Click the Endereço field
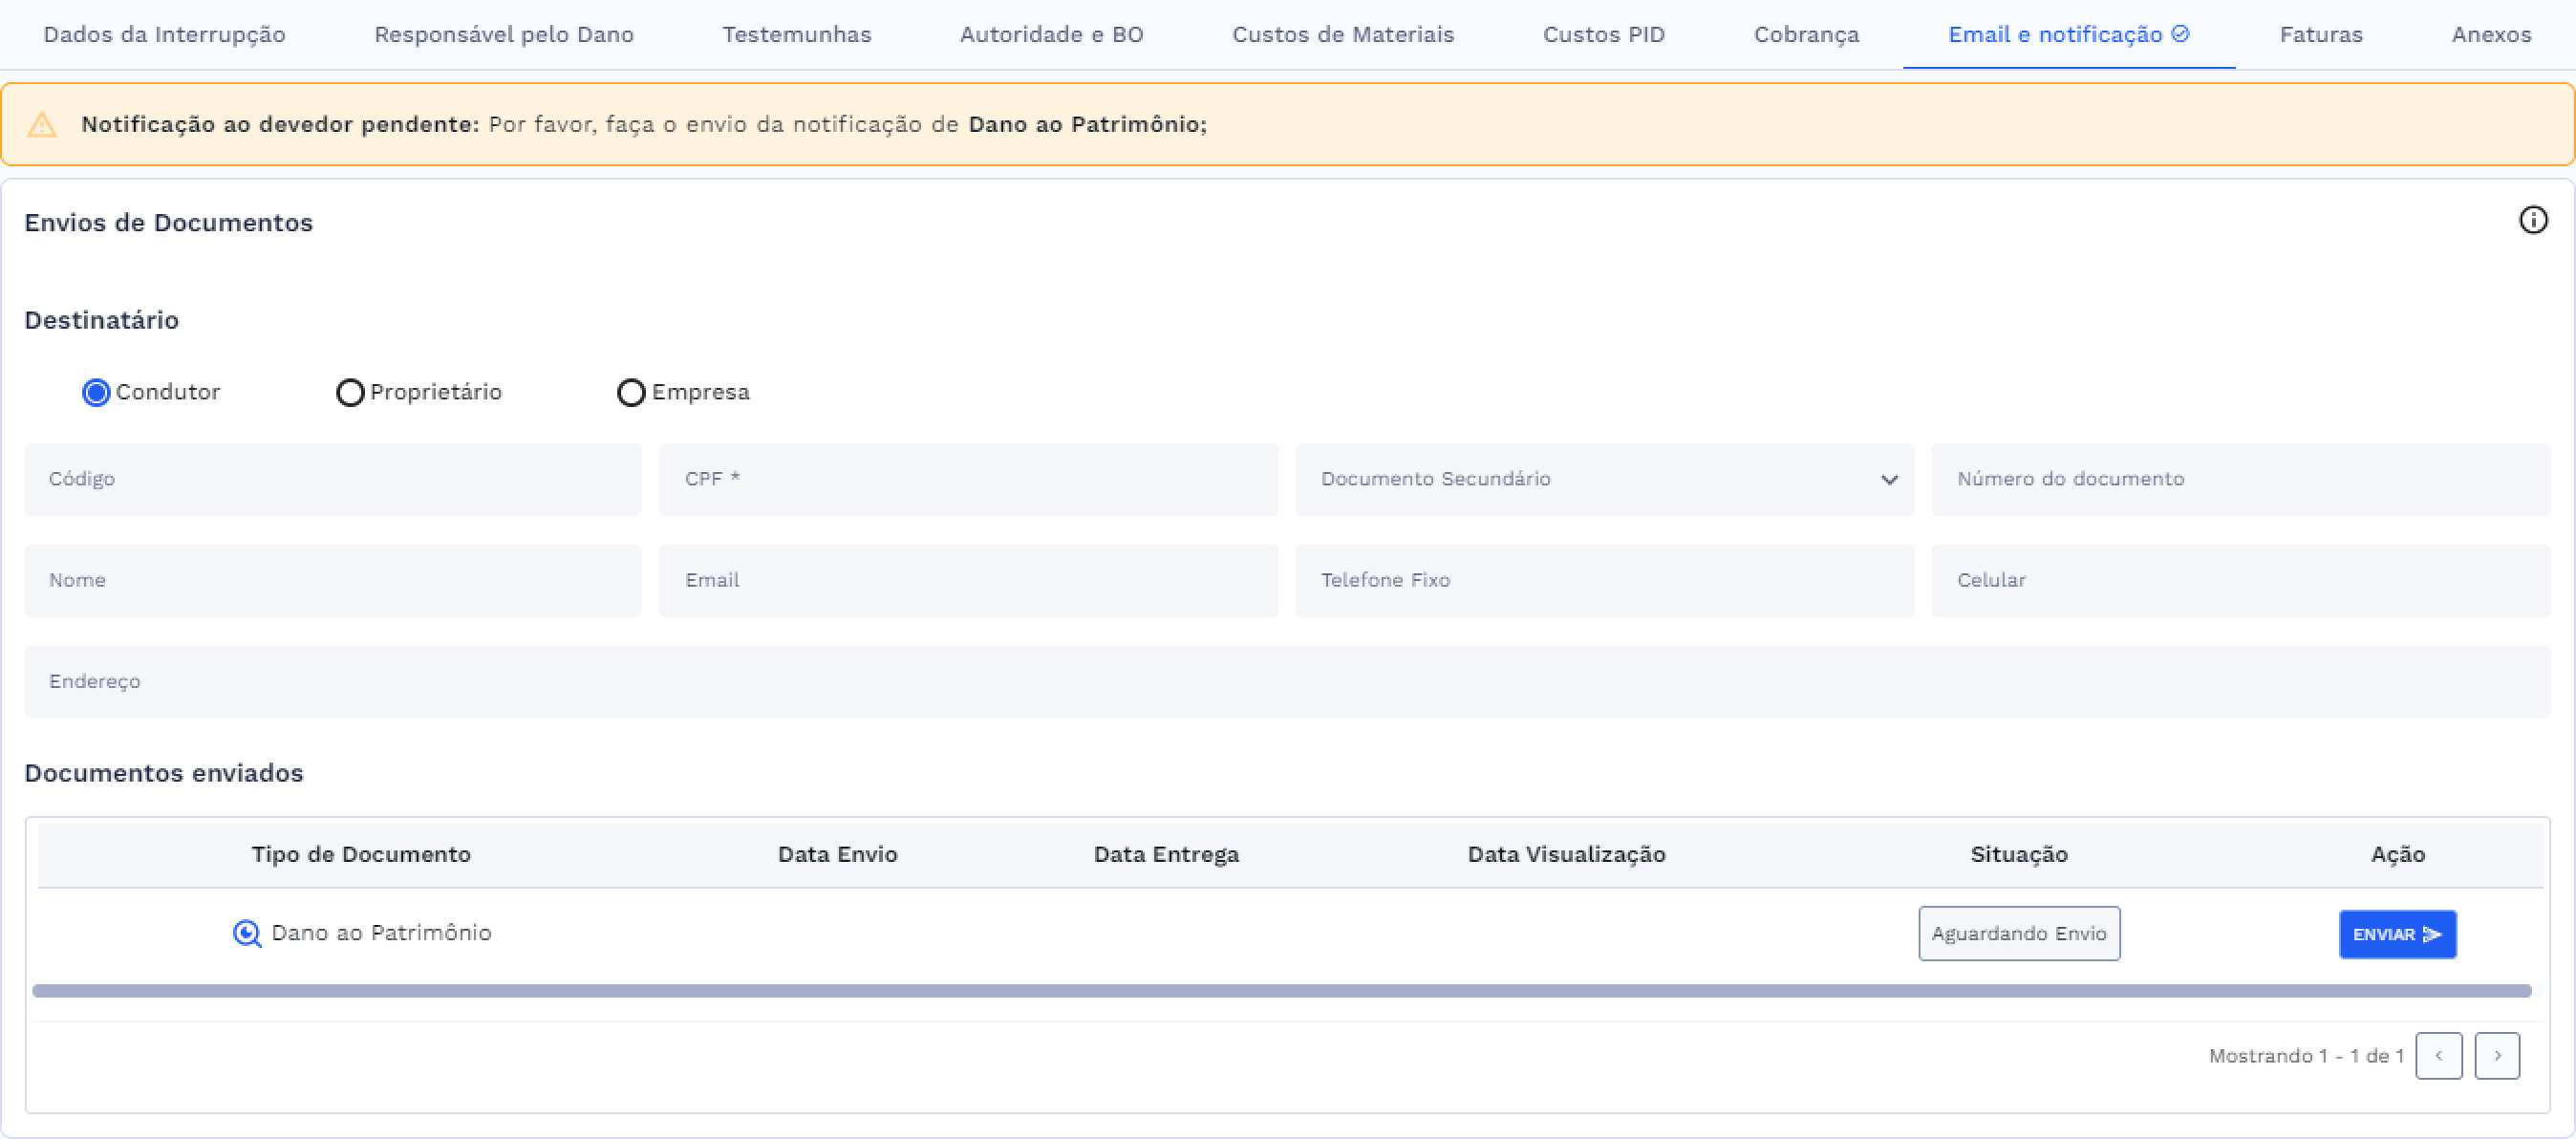Screen dimensions: 2576x1139 (1286, 681)
